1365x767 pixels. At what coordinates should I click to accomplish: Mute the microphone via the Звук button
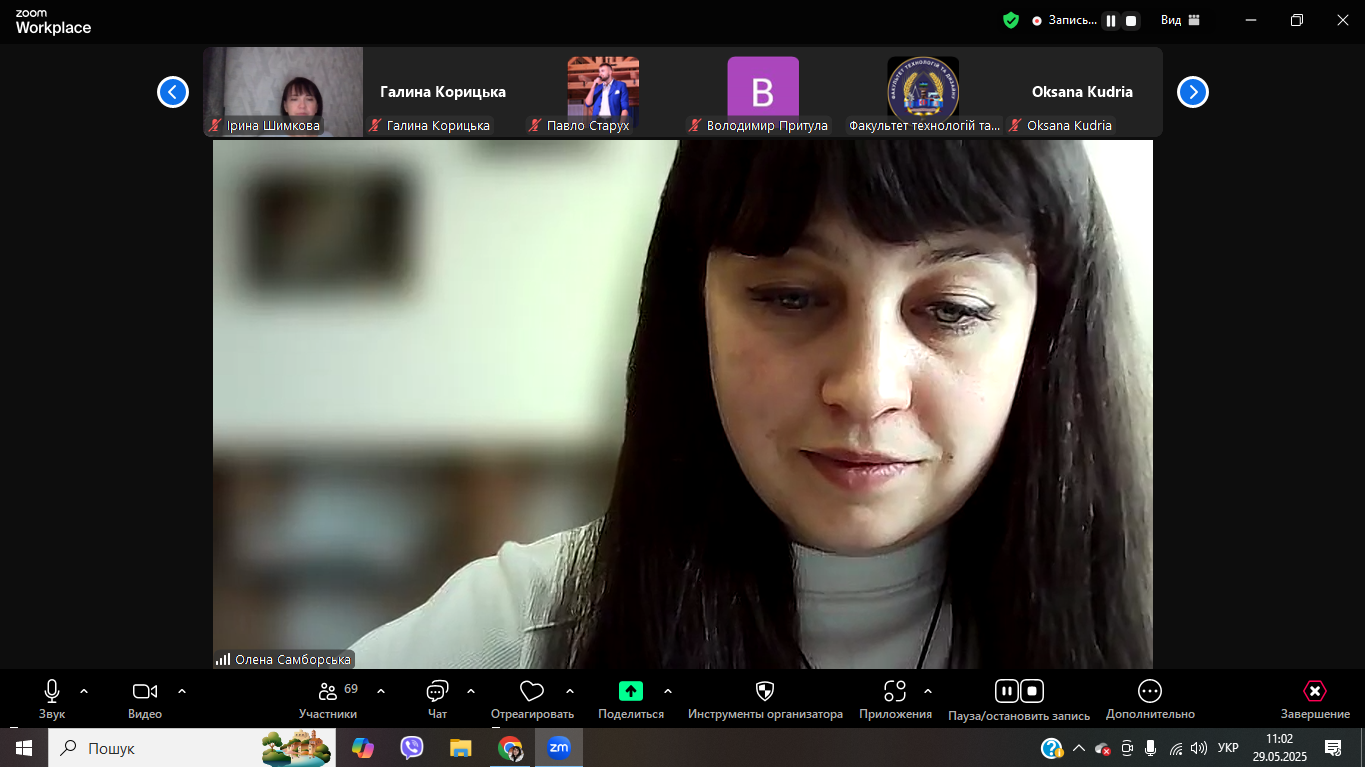pyautogui.click(x=51, y=690)
